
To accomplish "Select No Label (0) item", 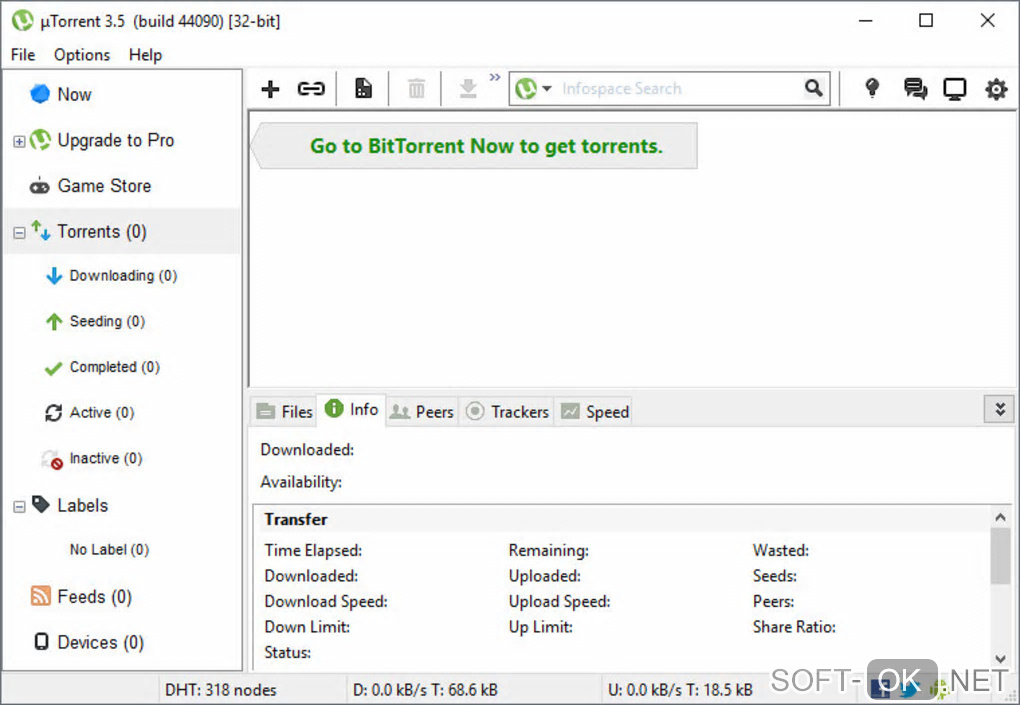I will (x=109, y=550).
